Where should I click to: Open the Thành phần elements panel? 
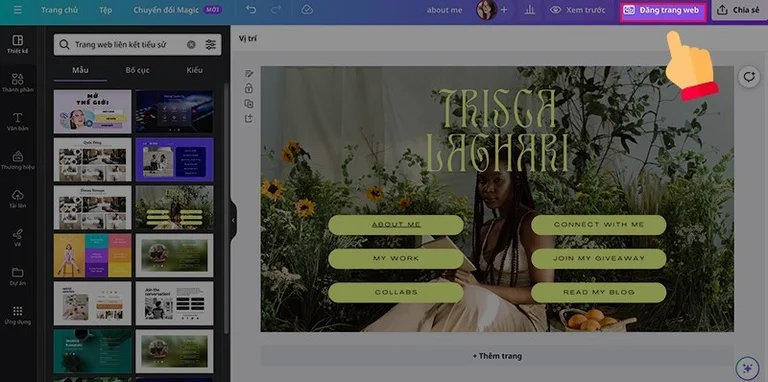(18, 83)
